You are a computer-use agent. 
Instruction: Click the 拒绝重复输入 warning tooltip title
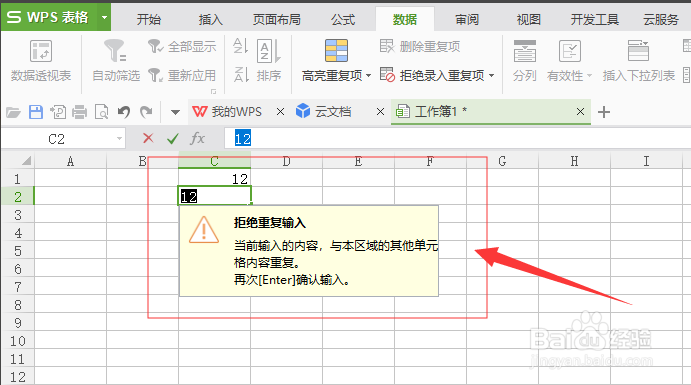pyautogui.click(x=270, y=223)
